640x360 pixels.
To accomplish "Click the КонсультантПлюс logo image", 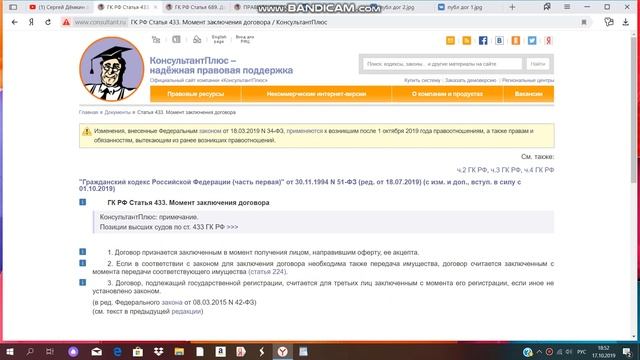I will 111,69.
